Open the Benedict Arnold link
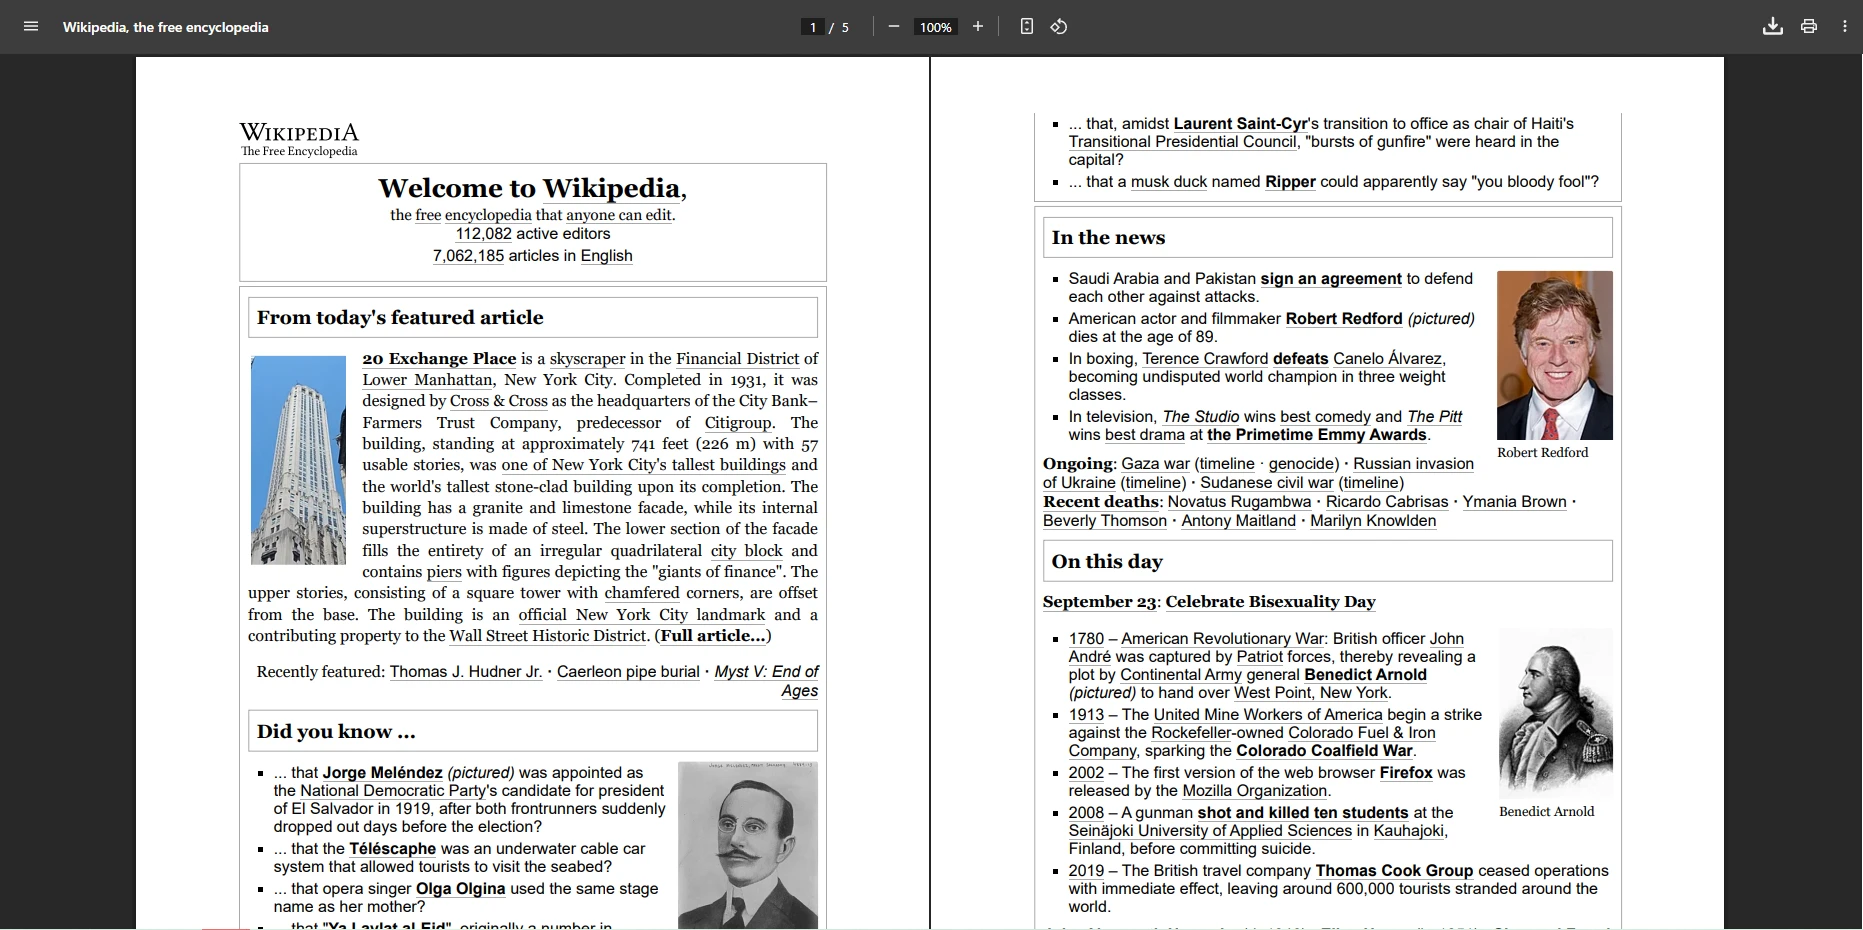This screenshot has height=930, width=1863. pos(1365,675)
